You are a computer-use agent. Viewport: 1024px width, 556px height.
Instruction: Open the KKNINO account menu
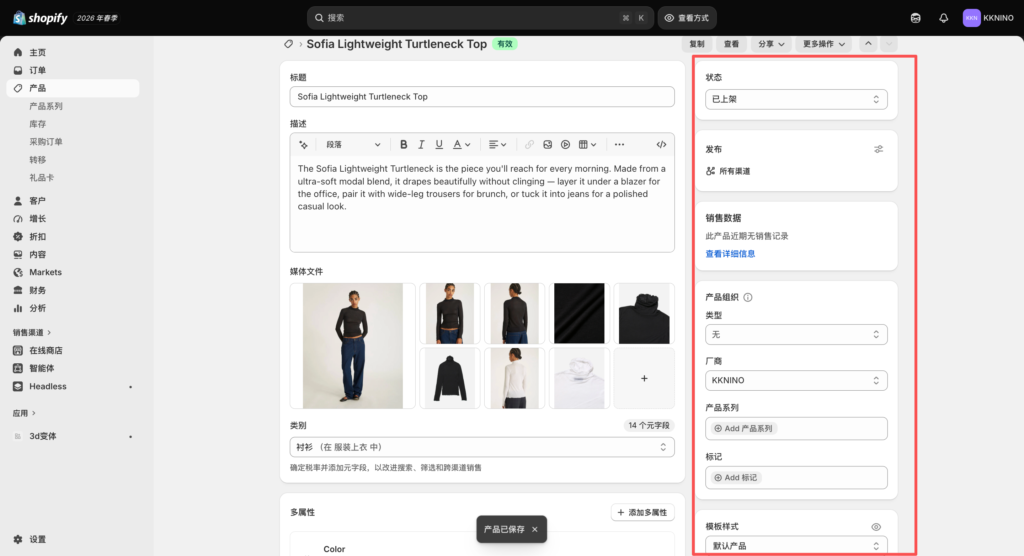988,18
